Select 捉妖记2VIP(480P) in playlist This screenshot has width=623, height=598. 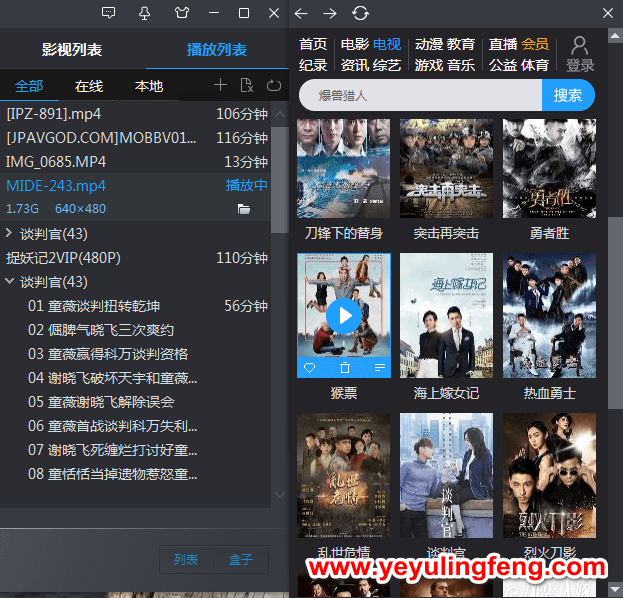(135, 258)
